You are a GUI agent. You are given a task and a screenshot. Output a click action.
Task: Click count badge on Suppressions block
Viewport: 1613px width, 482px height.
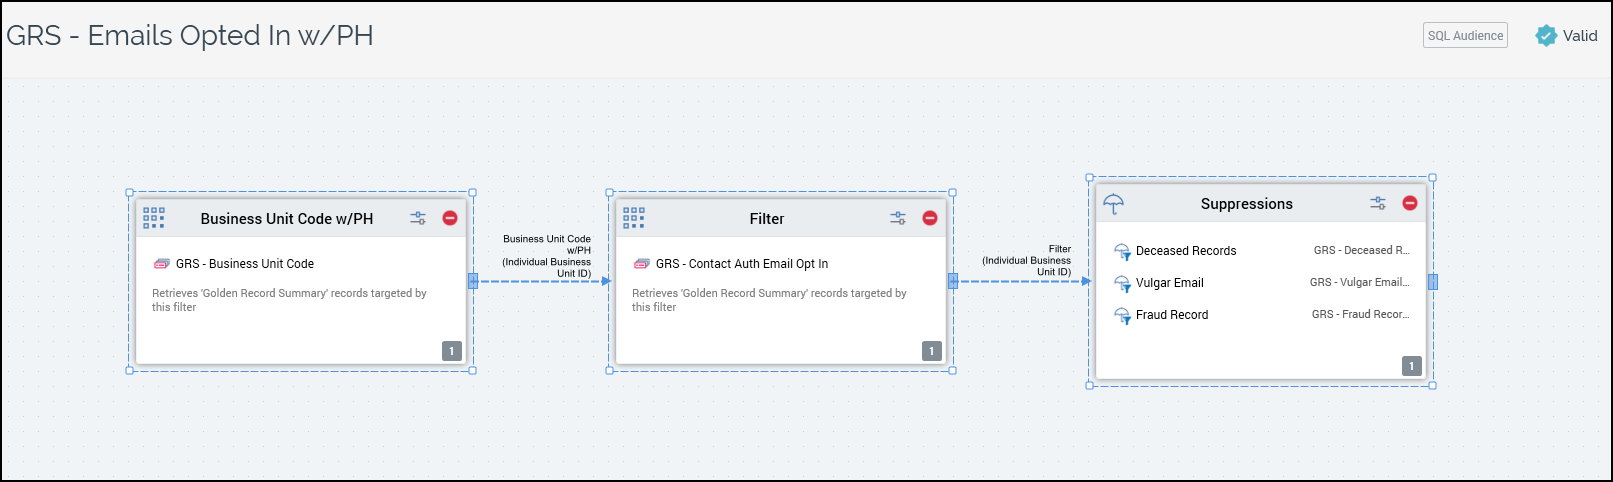(1411, 366)
